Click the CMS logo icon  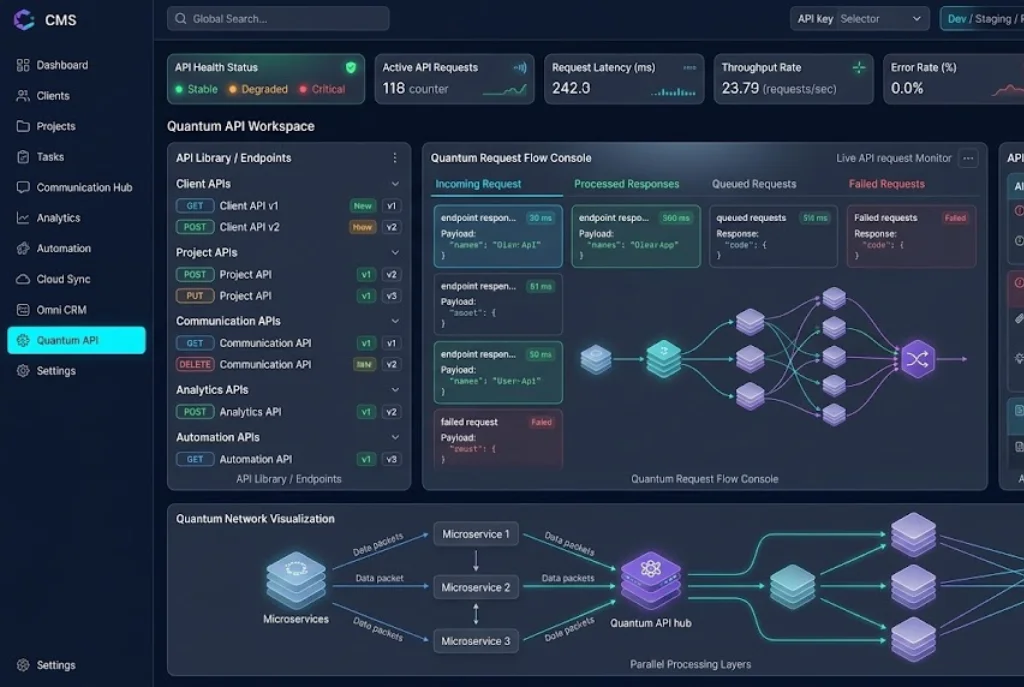[x=24, y=20]
